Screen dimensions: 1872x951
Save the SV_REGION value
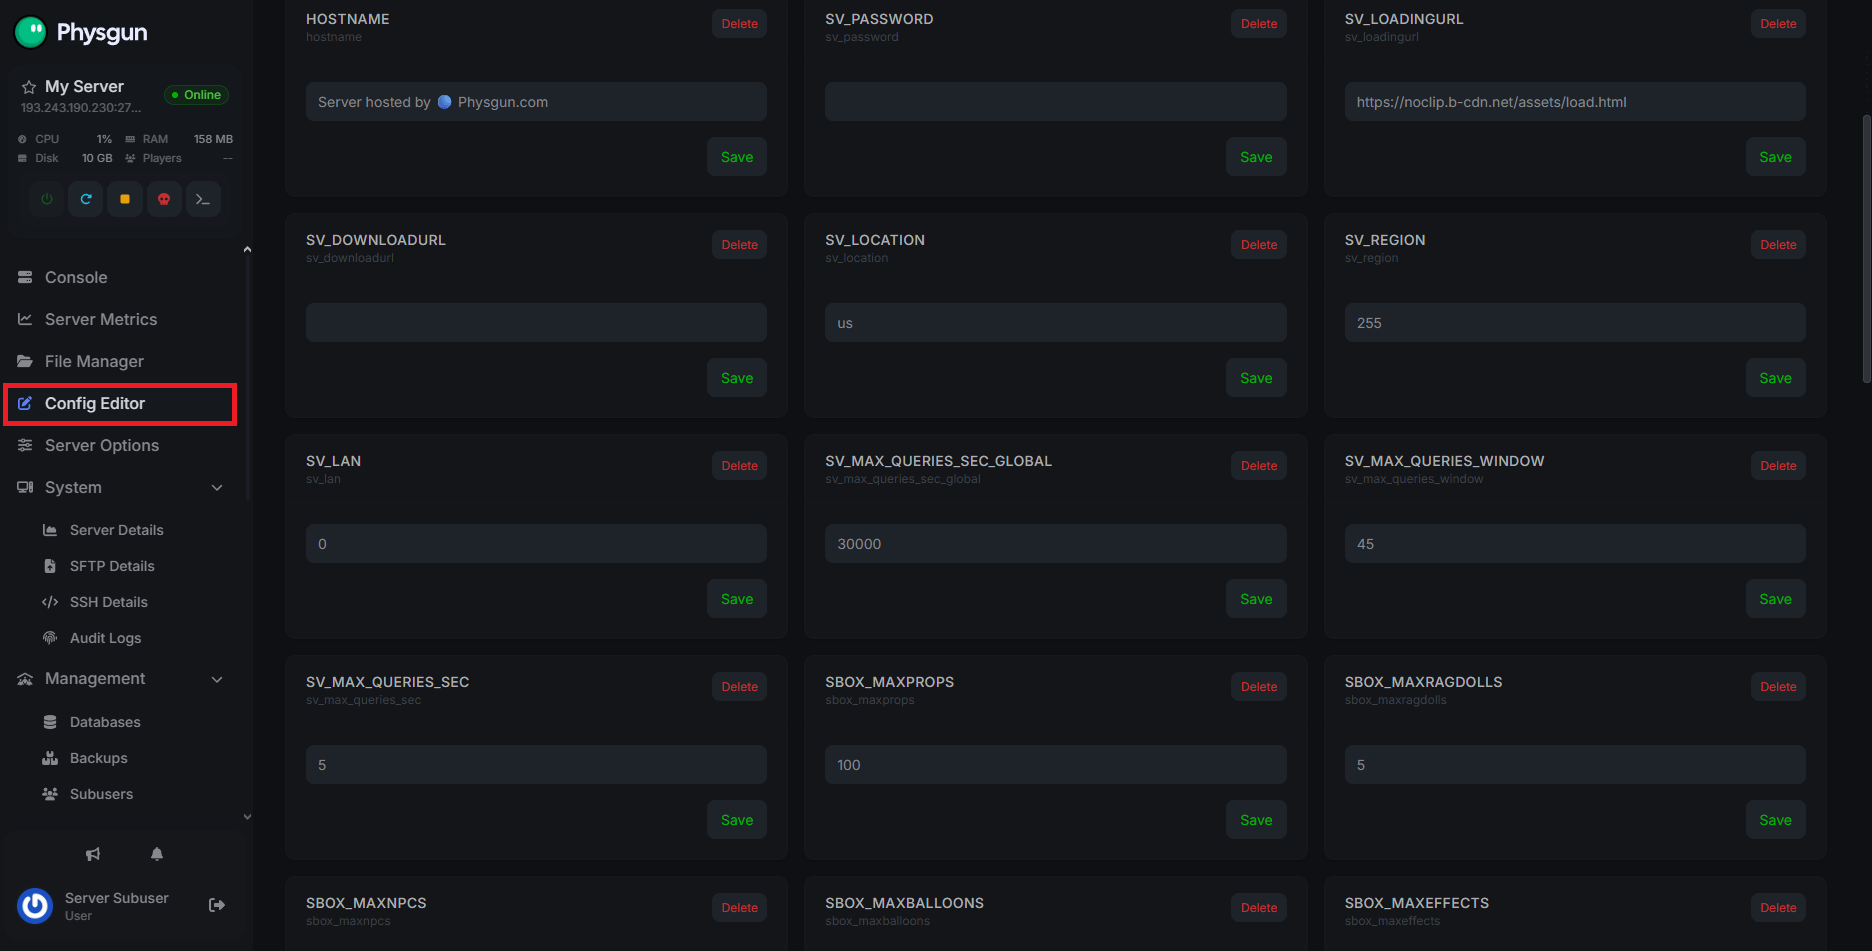tap(1775, 378)
